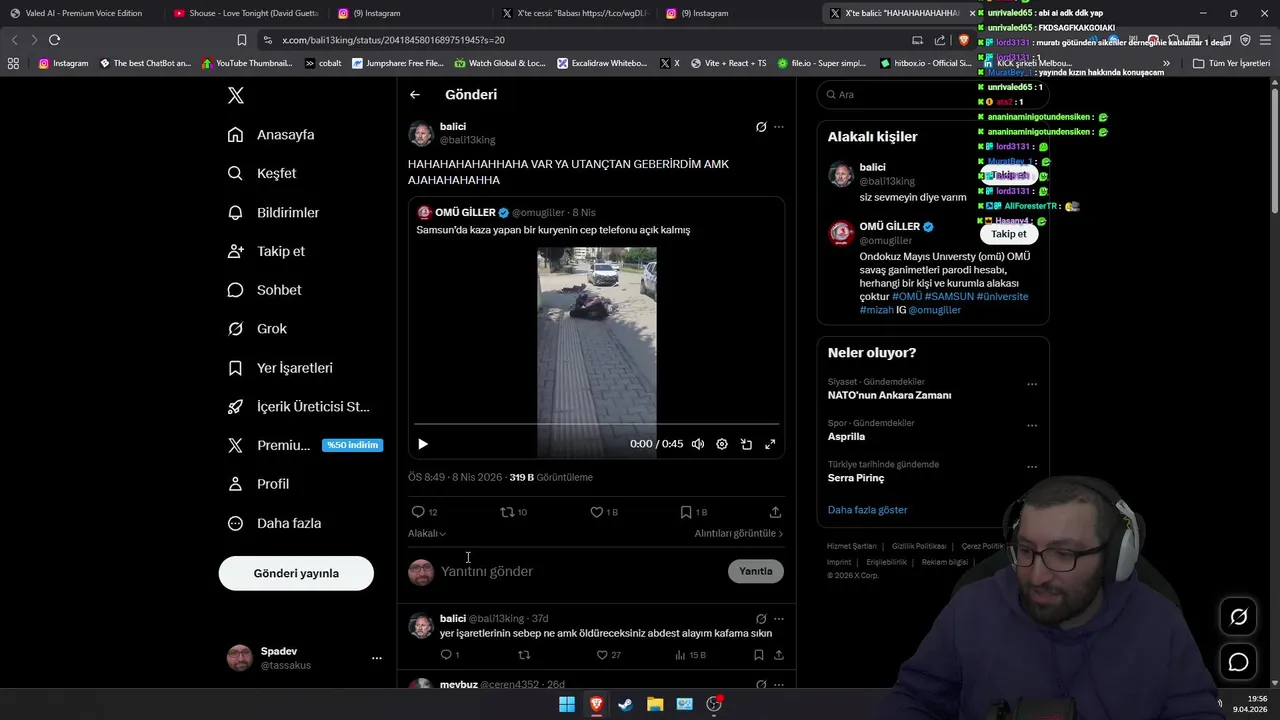
Task: Open Takip et in sidebar
Action: pyautogui.click(x=266, y=251)
